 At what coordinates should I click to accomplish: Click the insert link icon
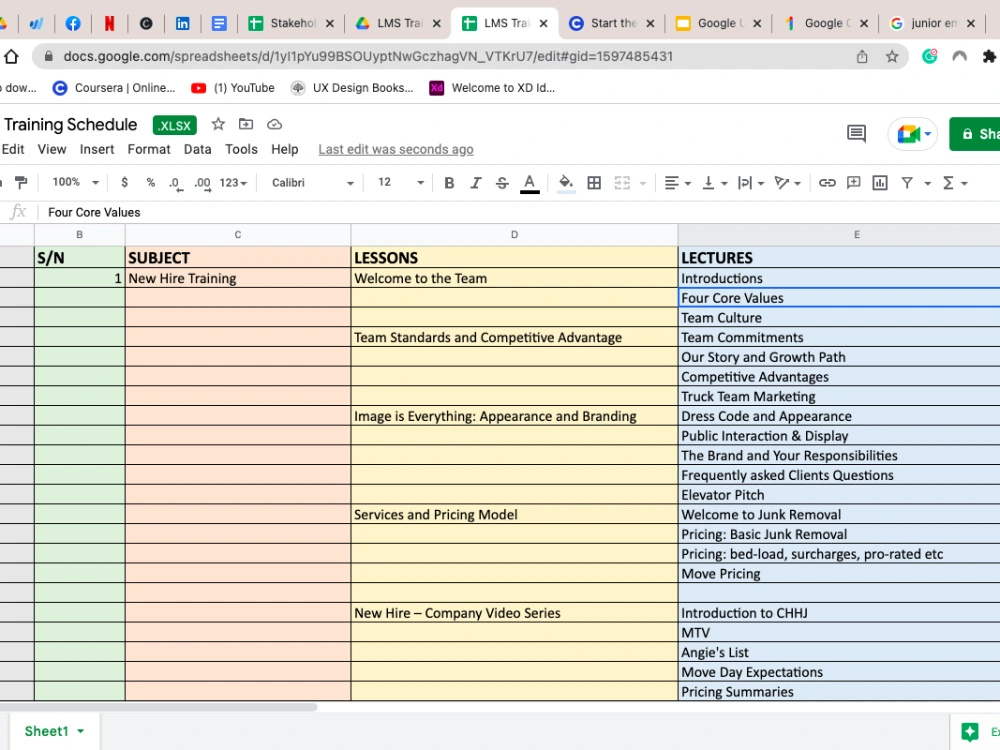pyautogui.click(x=827, y=183)
